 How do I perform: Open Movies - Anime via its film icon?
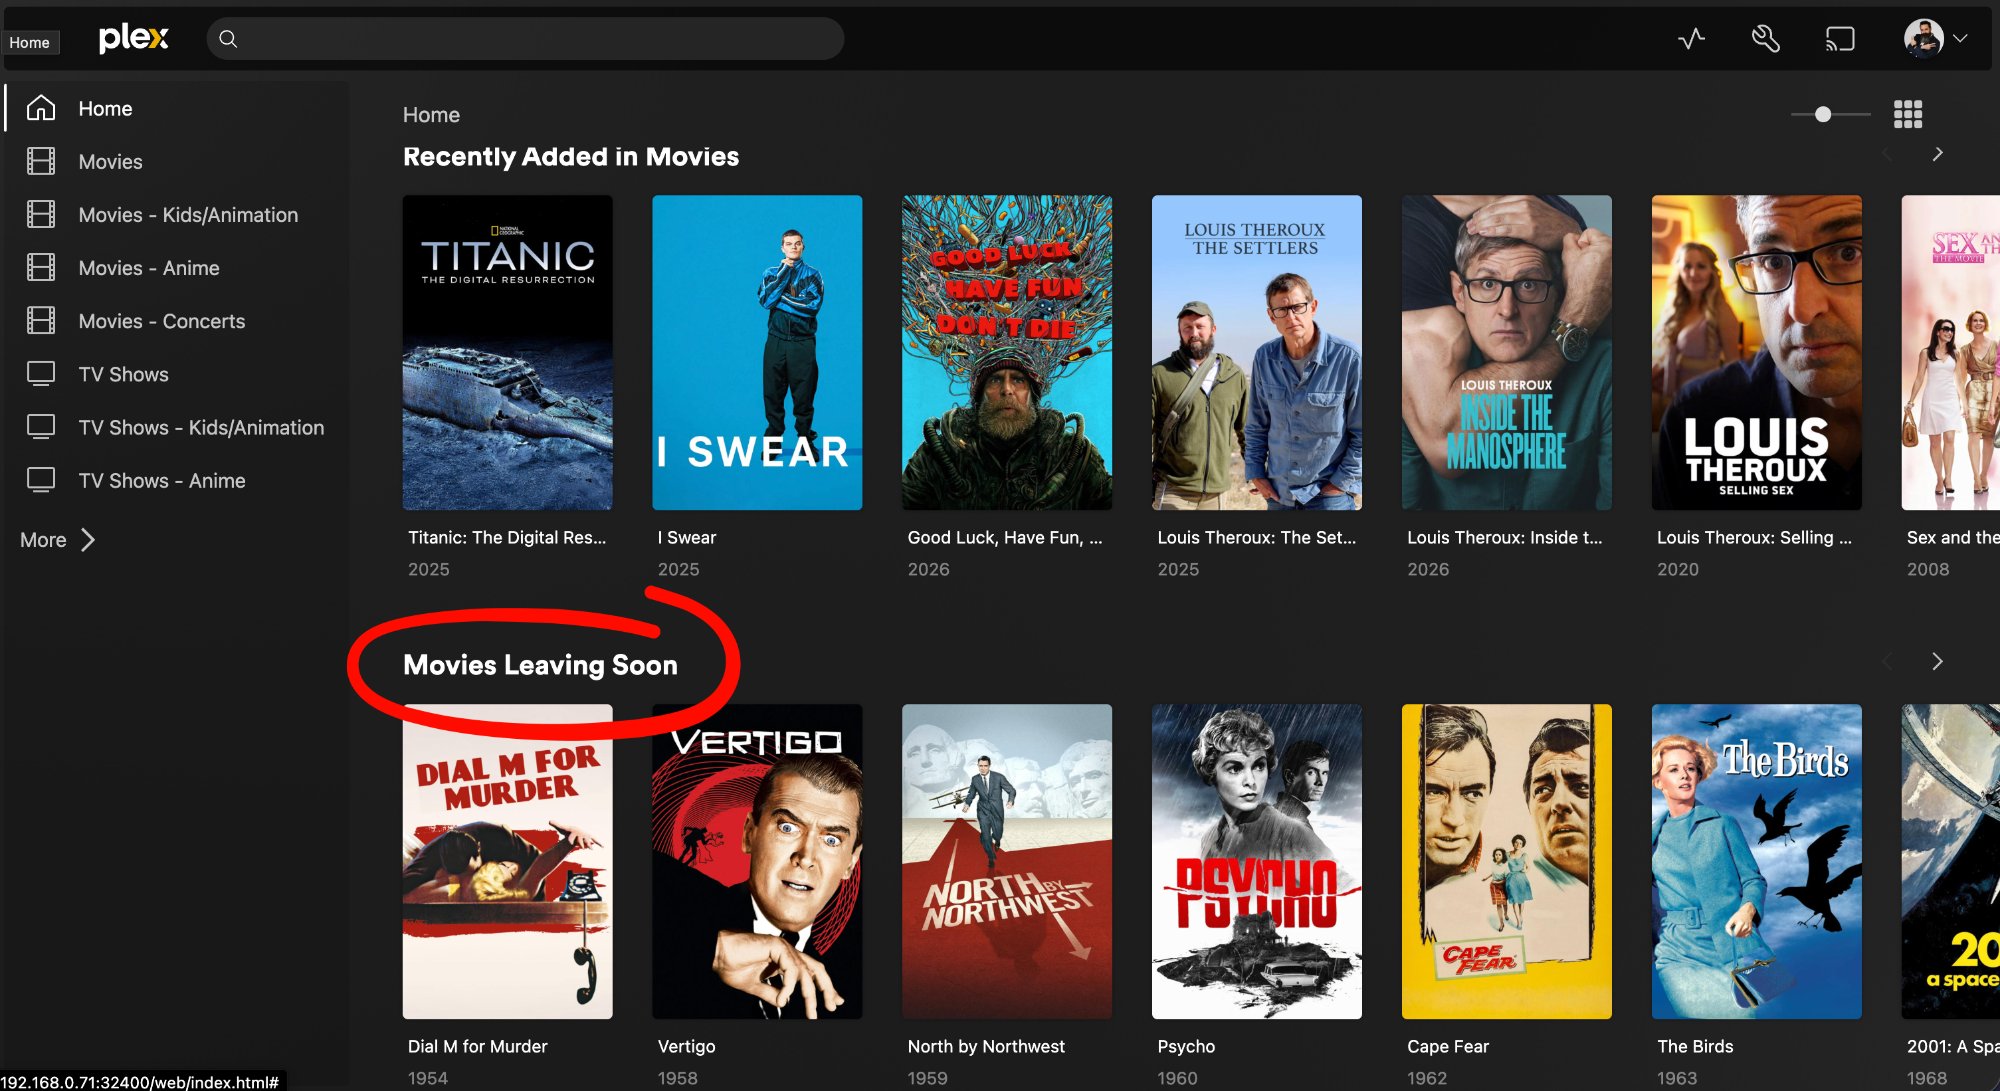(41, 267)
